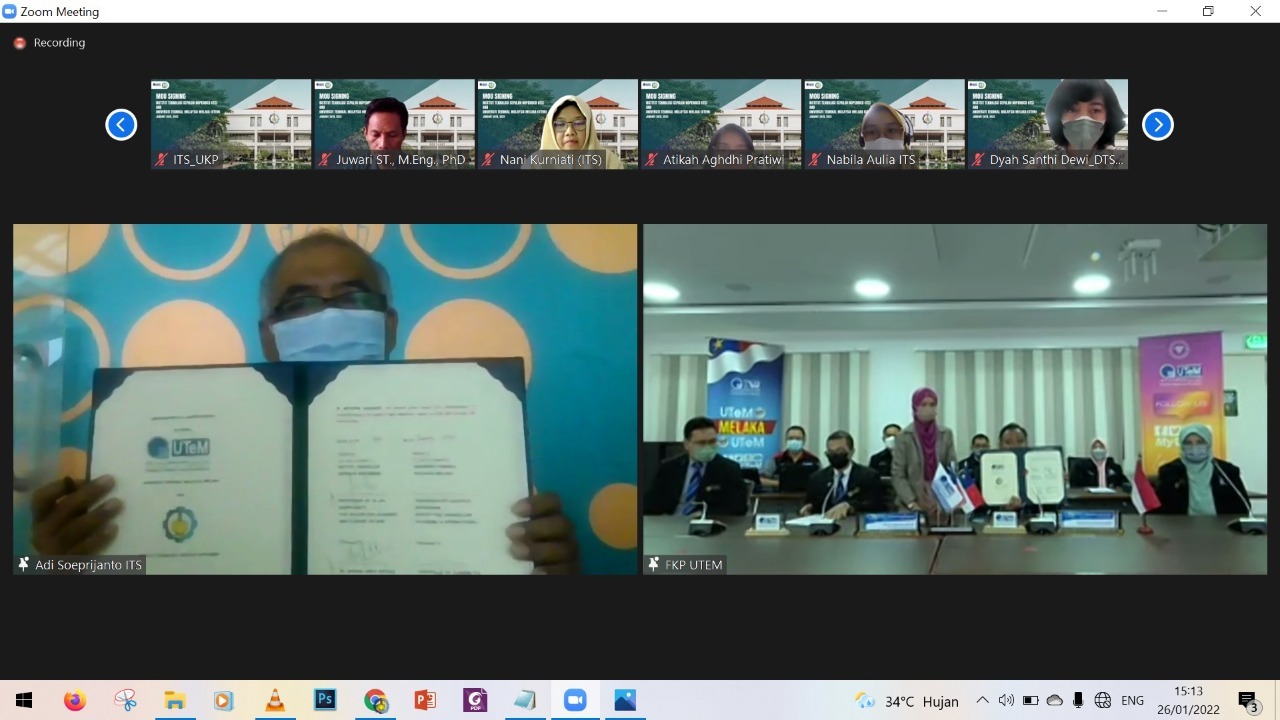
Task: Open clock showing 15:13 26/01/2022
Action: click(x=1190, y=700)
